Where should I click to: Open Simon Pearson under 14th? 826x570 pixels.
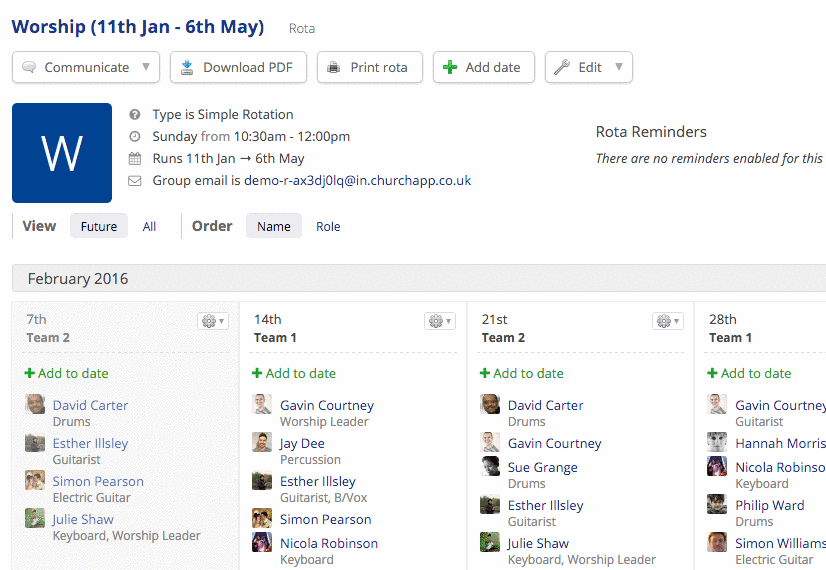[326, 519]
